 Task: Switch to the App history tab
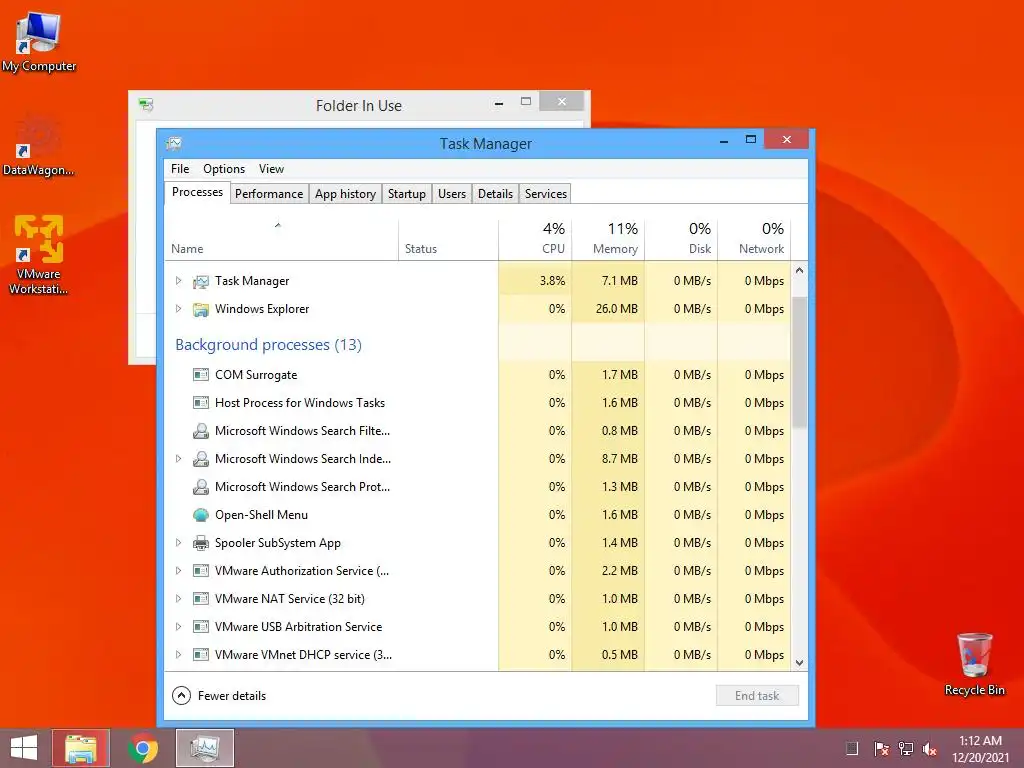pos(345,194)
